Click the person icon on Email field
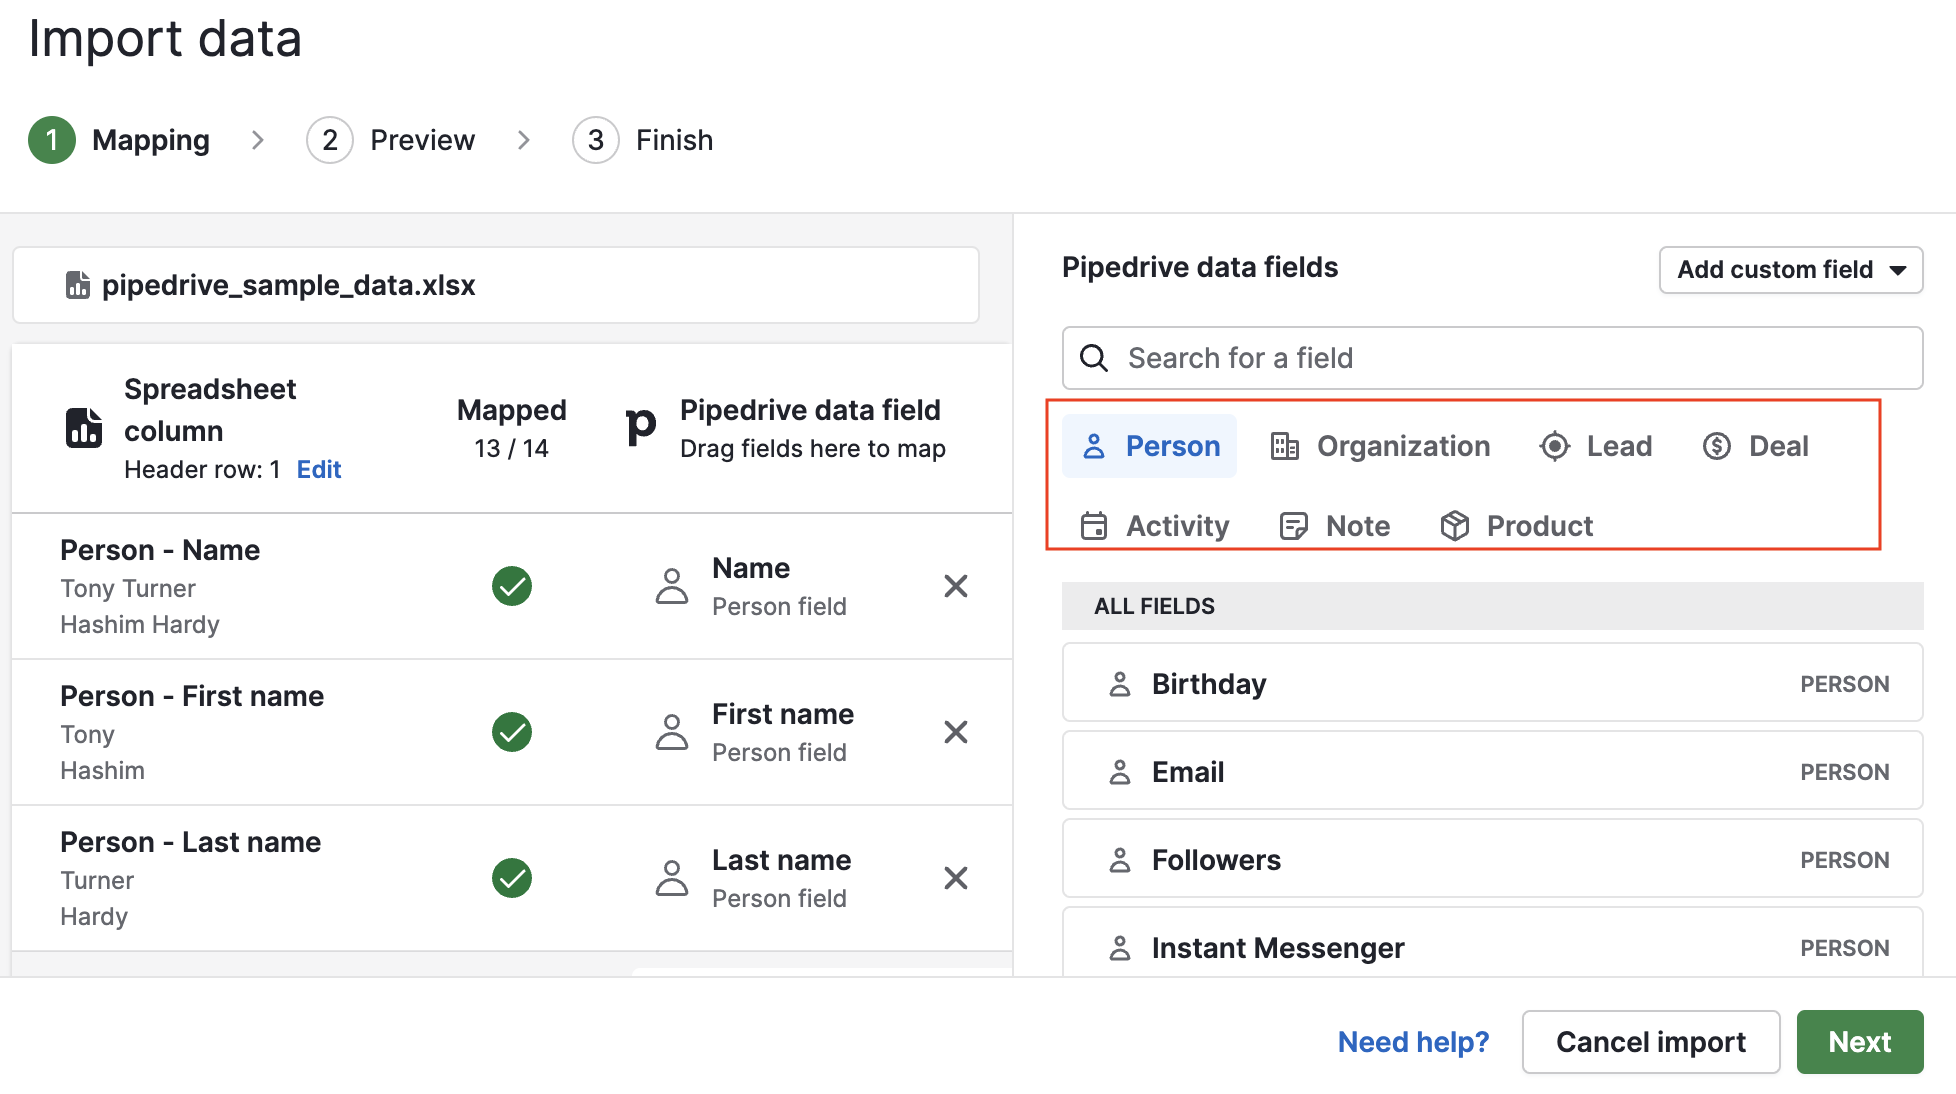Screen dimensions: 1956x1094 click(x=1120, y=772)
